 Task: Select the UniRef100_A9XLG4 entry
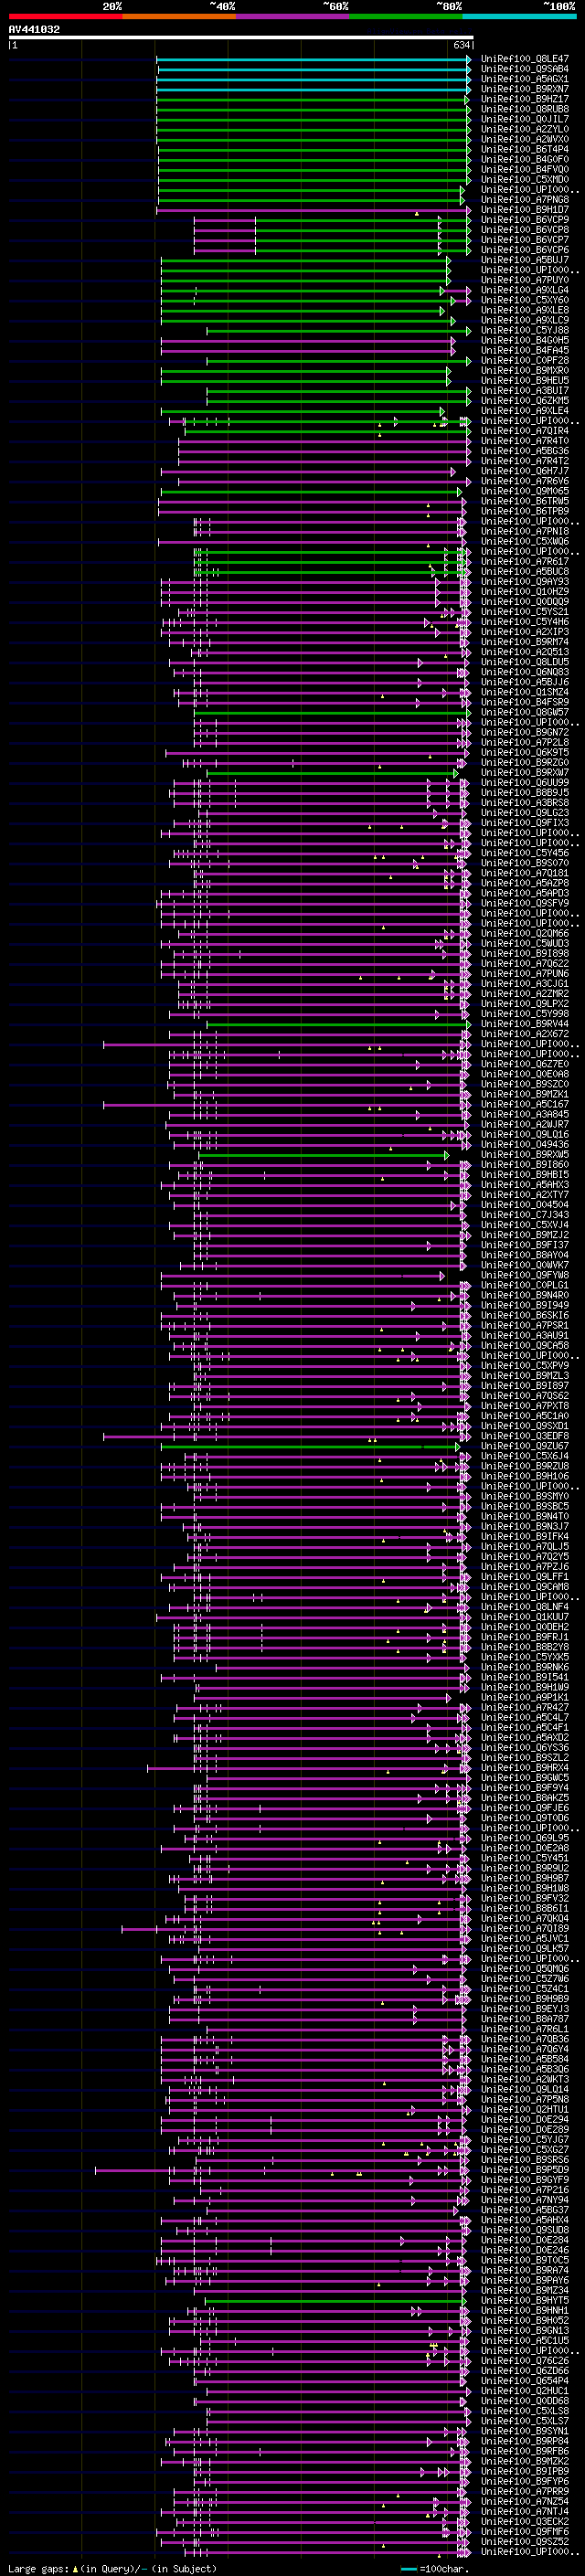[525, 290]
